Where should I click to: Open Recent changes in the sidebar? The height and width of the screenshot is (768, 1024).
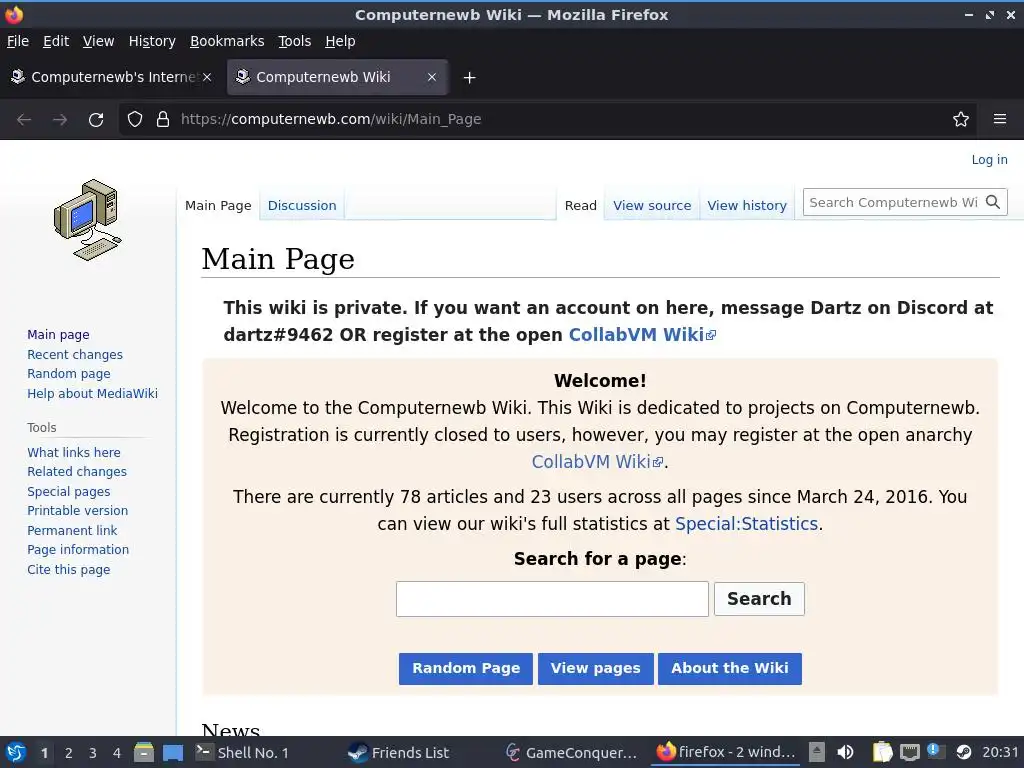coord(74,354)
